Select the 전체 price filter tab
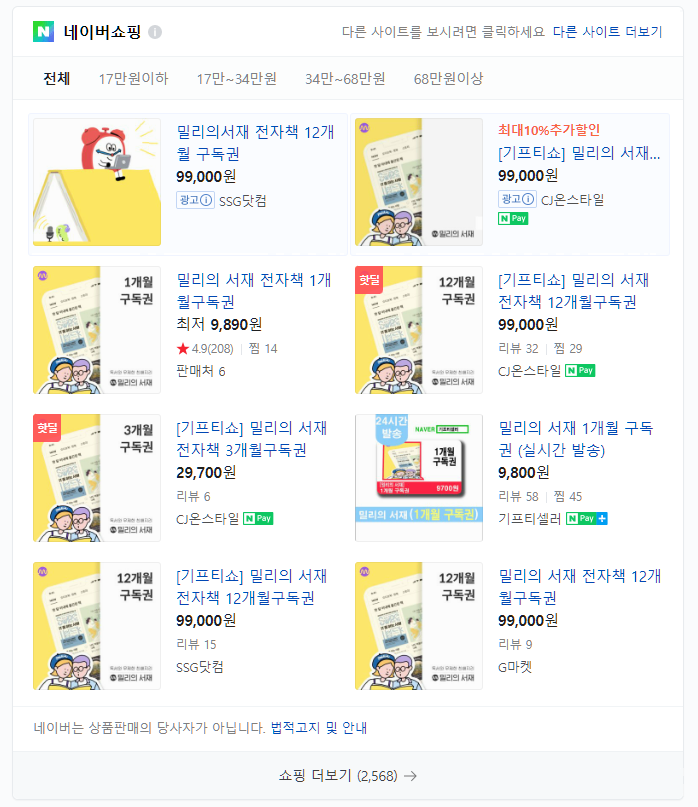This screenshot has width=698, height=807. (57, 79)
